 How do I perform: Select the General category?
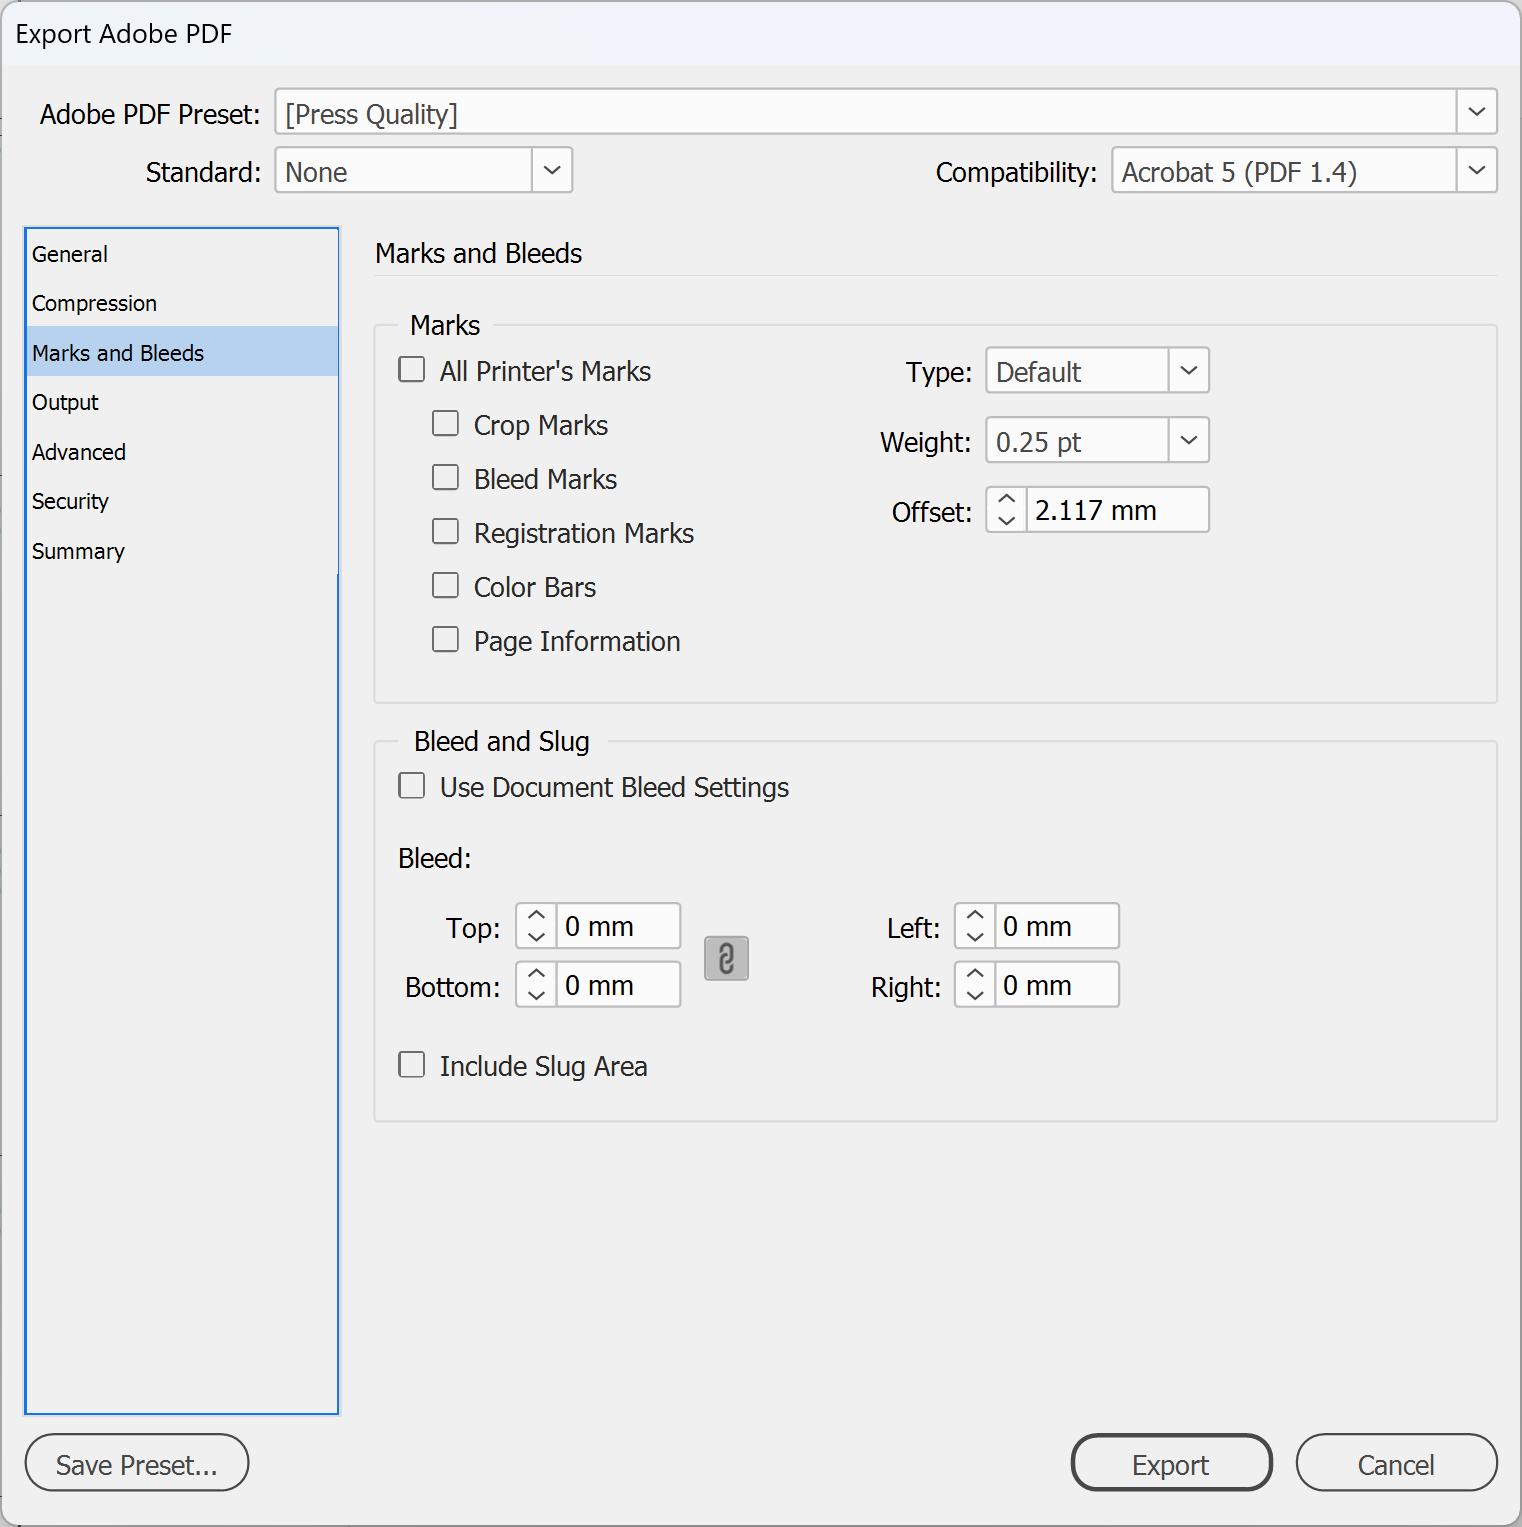(x=182, y=254)
